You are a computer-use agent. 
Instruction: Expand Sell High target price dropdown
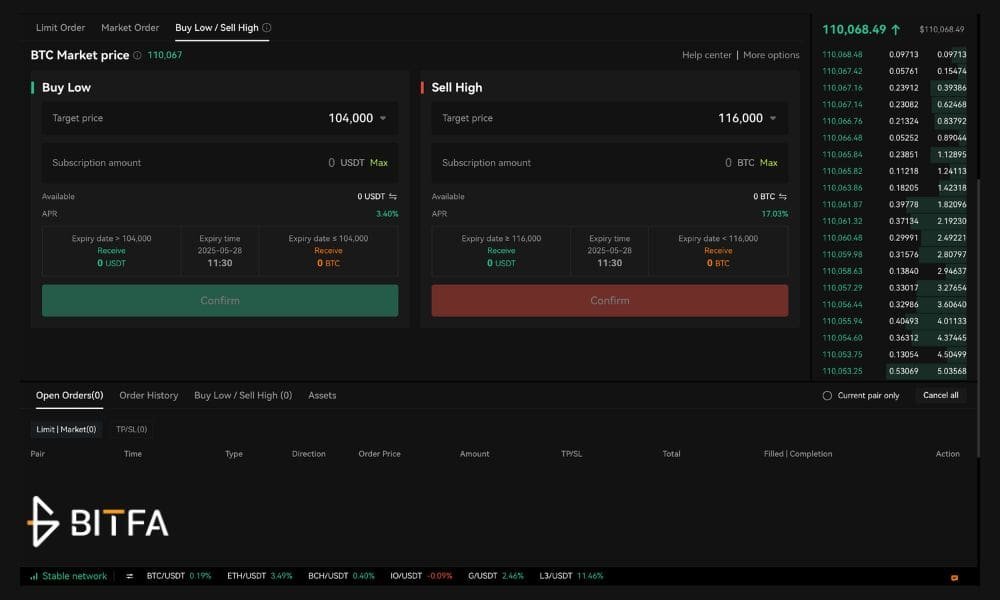click(773, 118)
